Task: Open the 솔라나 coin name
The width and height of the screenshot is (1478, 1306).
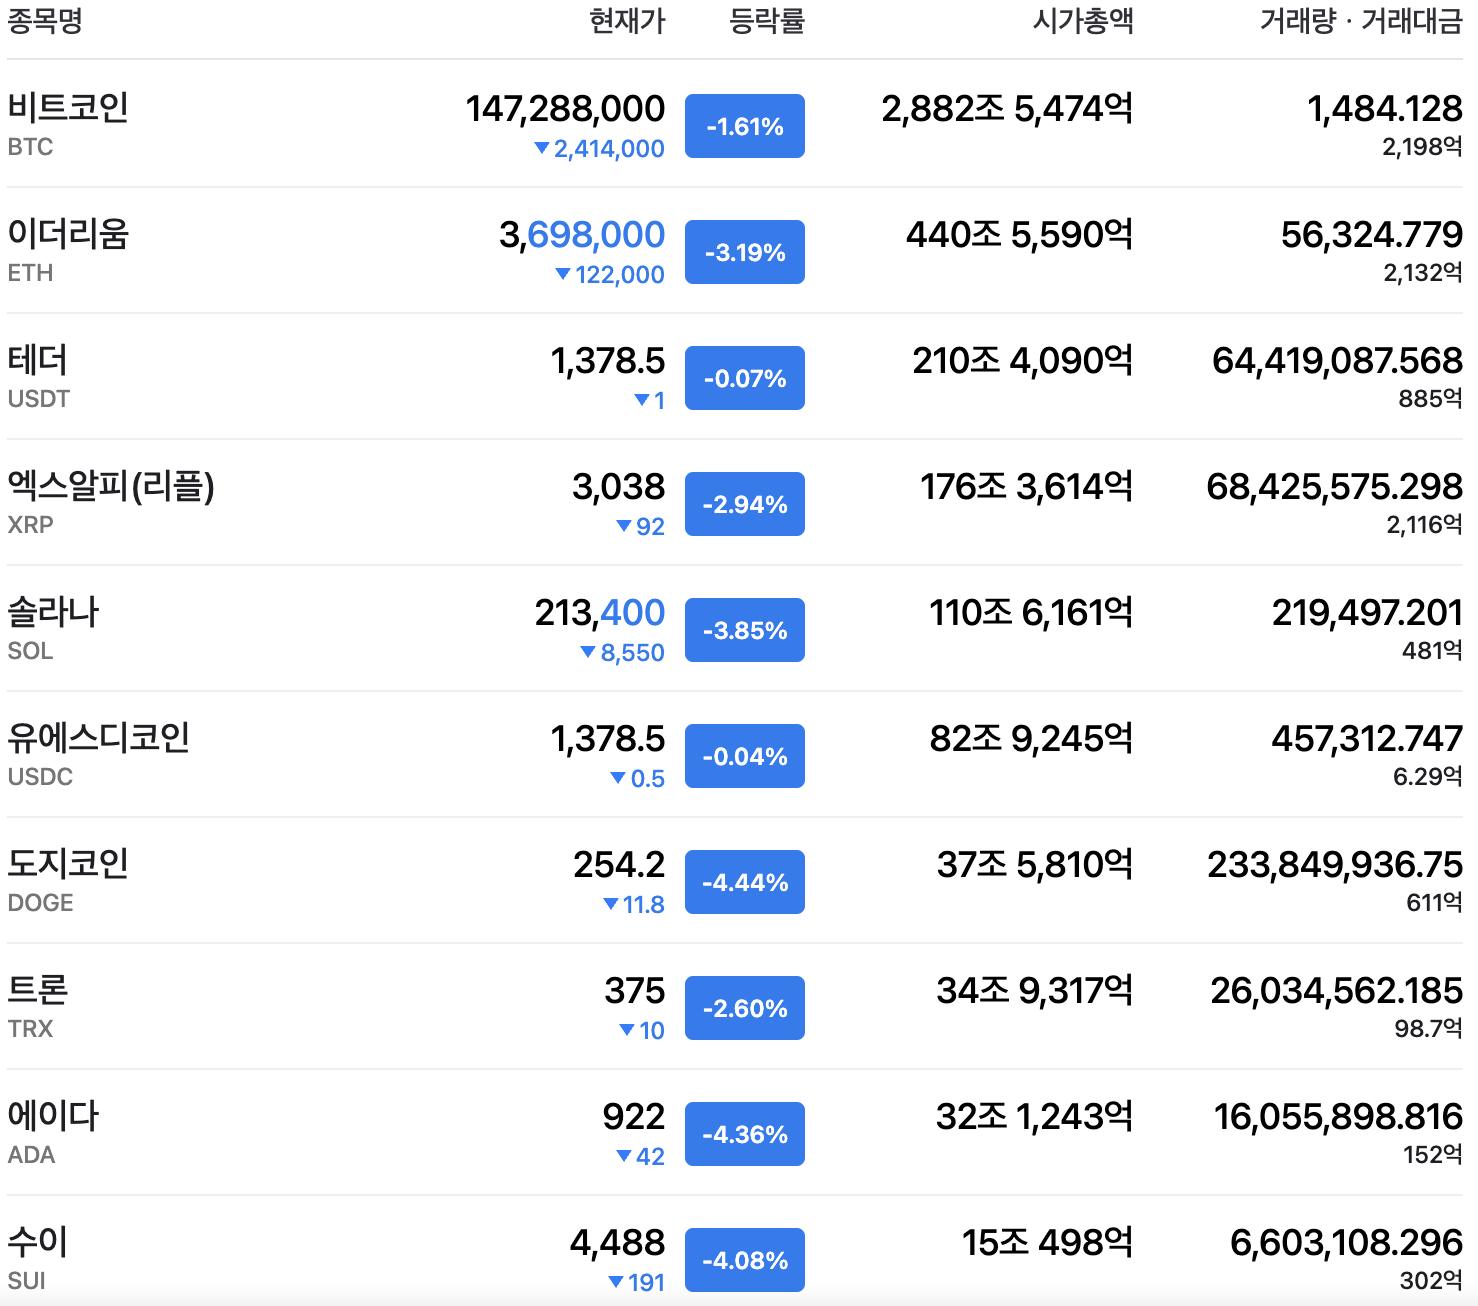Action: [x=53, y=611]
